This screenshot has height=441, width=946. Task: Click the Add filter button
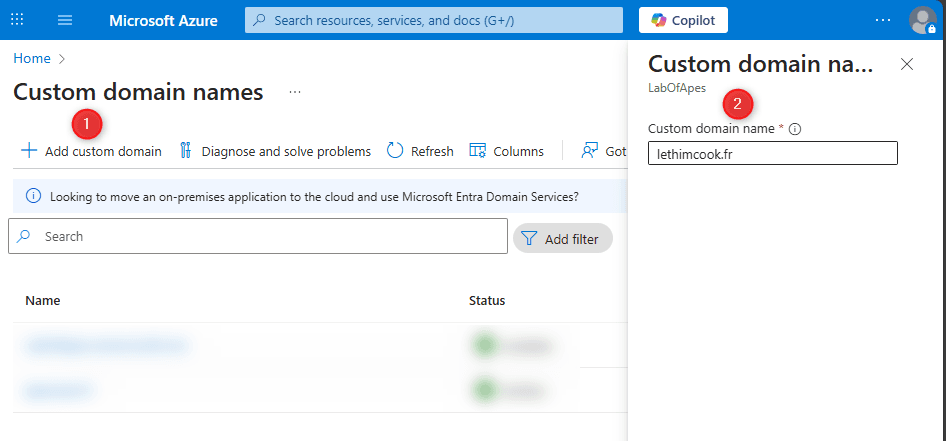[562, 239]
